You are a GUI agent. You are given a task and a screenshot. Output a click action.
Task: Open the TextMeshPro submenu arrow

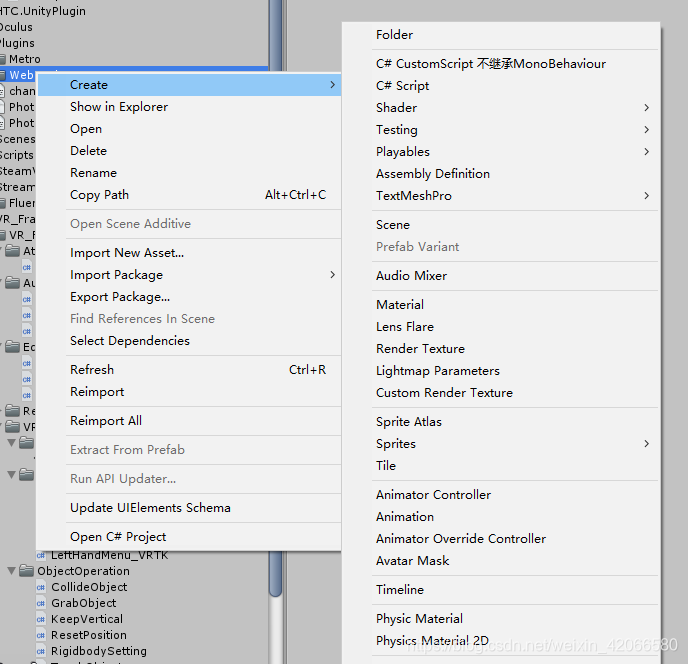646,195
